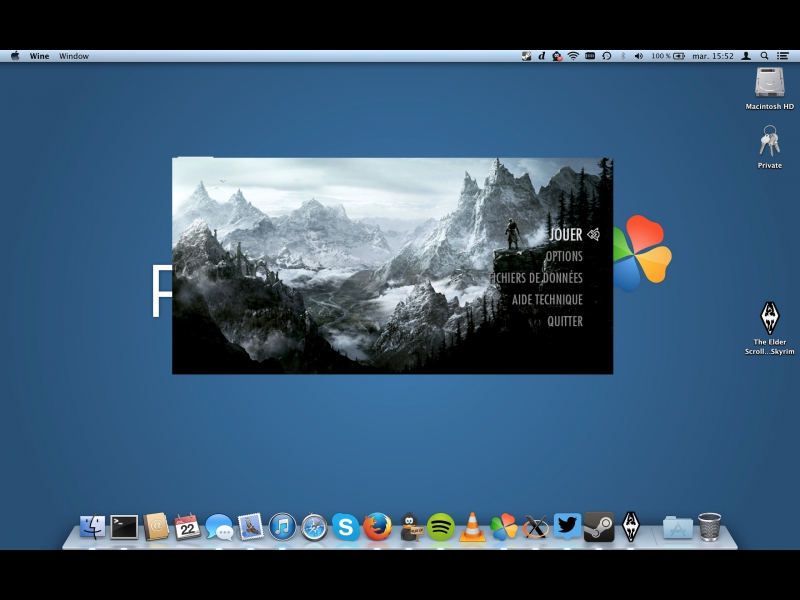Open the Wine menu in menu bar
The image size is (800, 600).
pos(39,56)
